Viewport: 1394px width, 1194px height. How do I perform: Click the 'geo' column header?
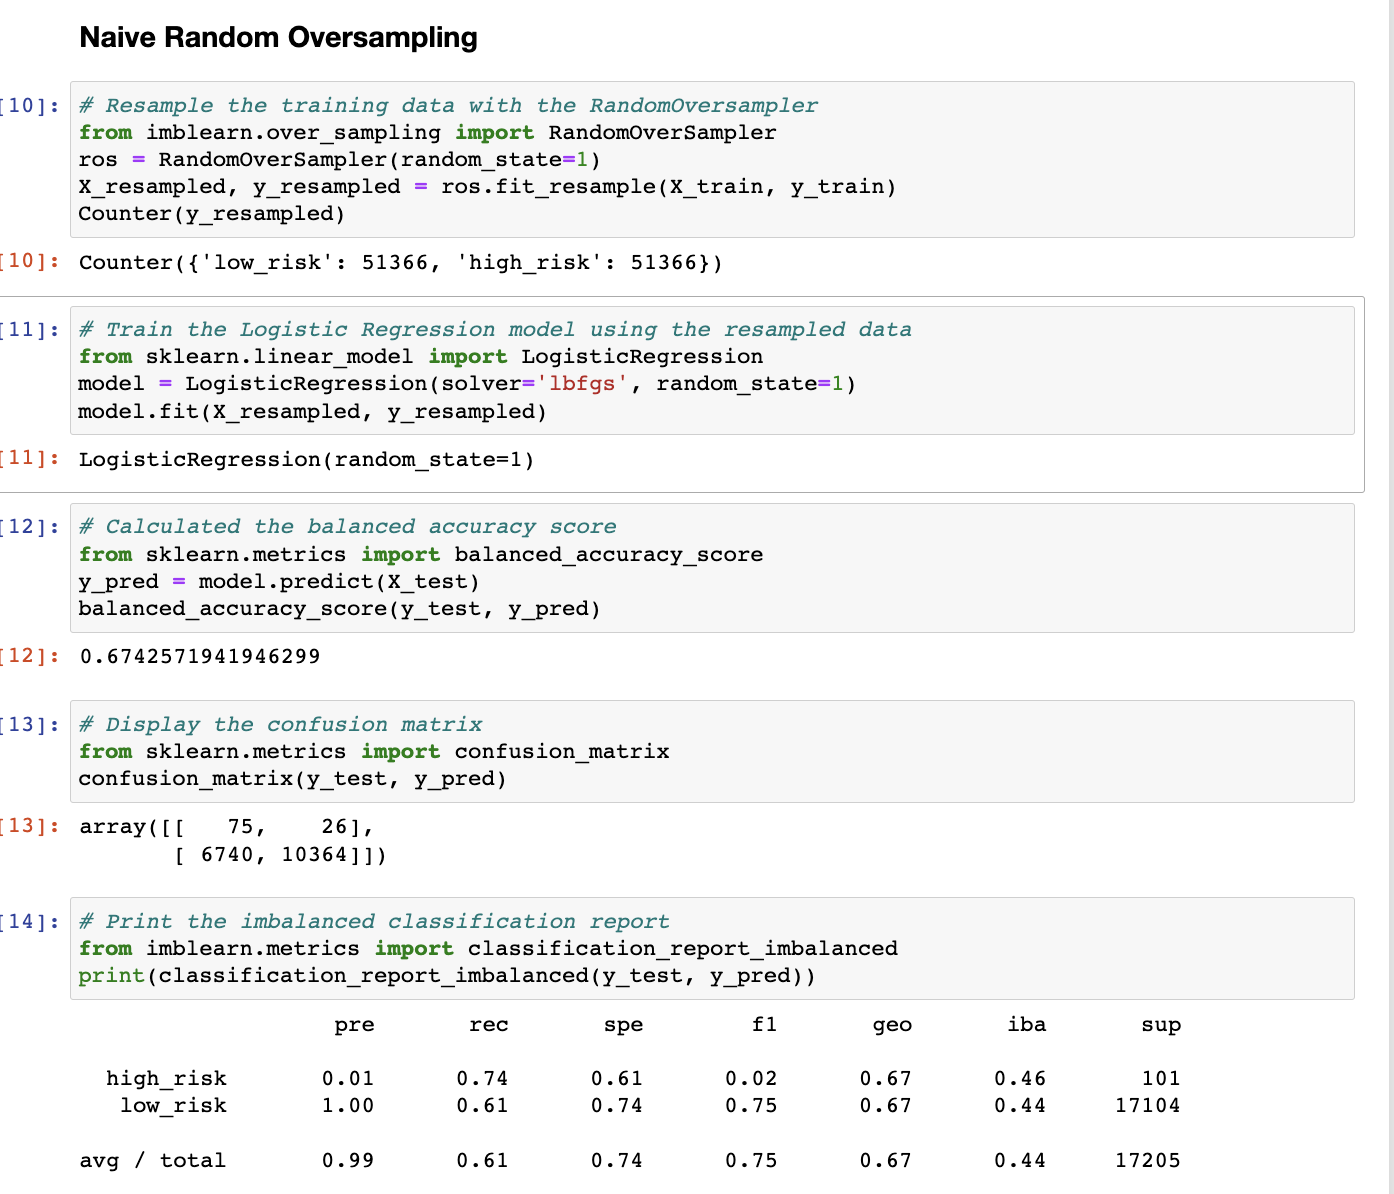(892, 1025)
